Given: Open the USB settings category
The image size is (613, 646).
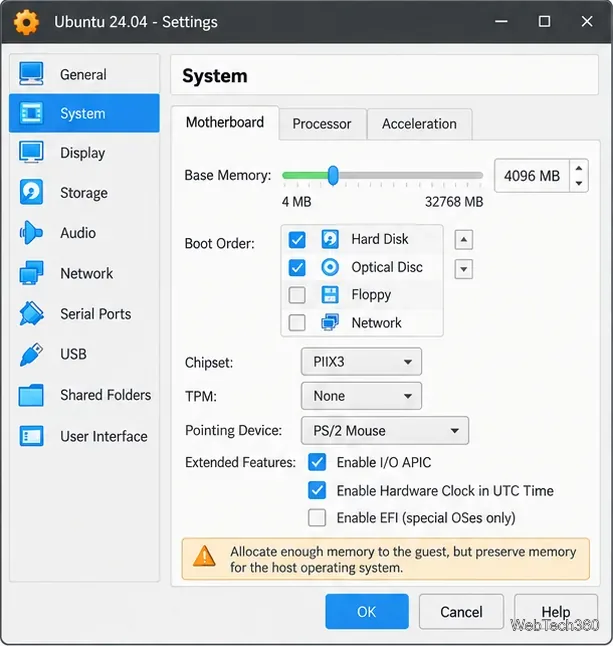Looking at the screenshot, I should click(x=84, y=354).
